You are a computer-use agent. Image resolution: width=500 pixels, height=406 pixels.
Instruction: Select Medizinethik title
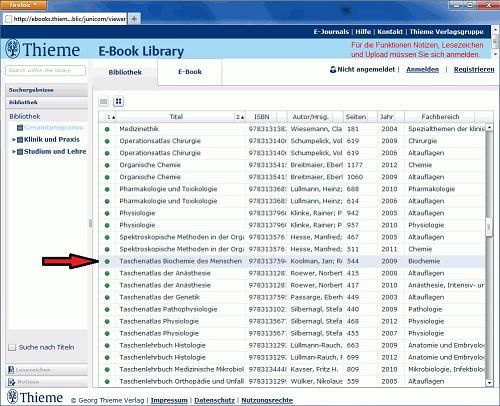pyautogui.click(x=139, y=129)
